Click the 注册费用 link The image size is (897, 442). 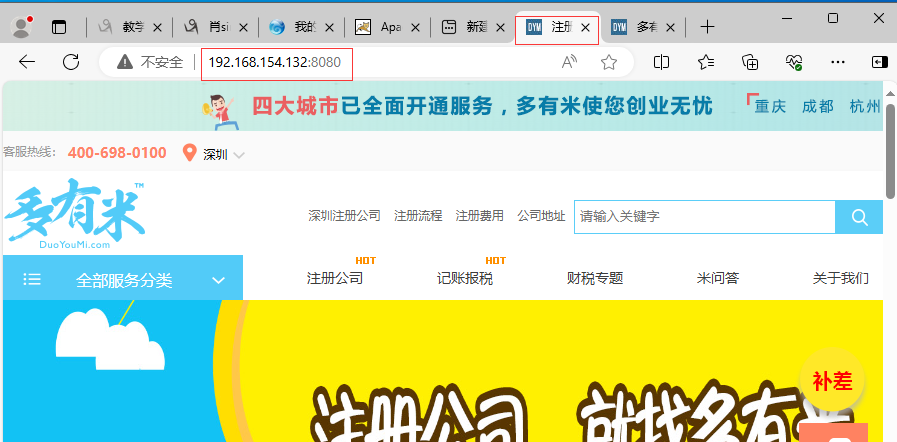479,216
